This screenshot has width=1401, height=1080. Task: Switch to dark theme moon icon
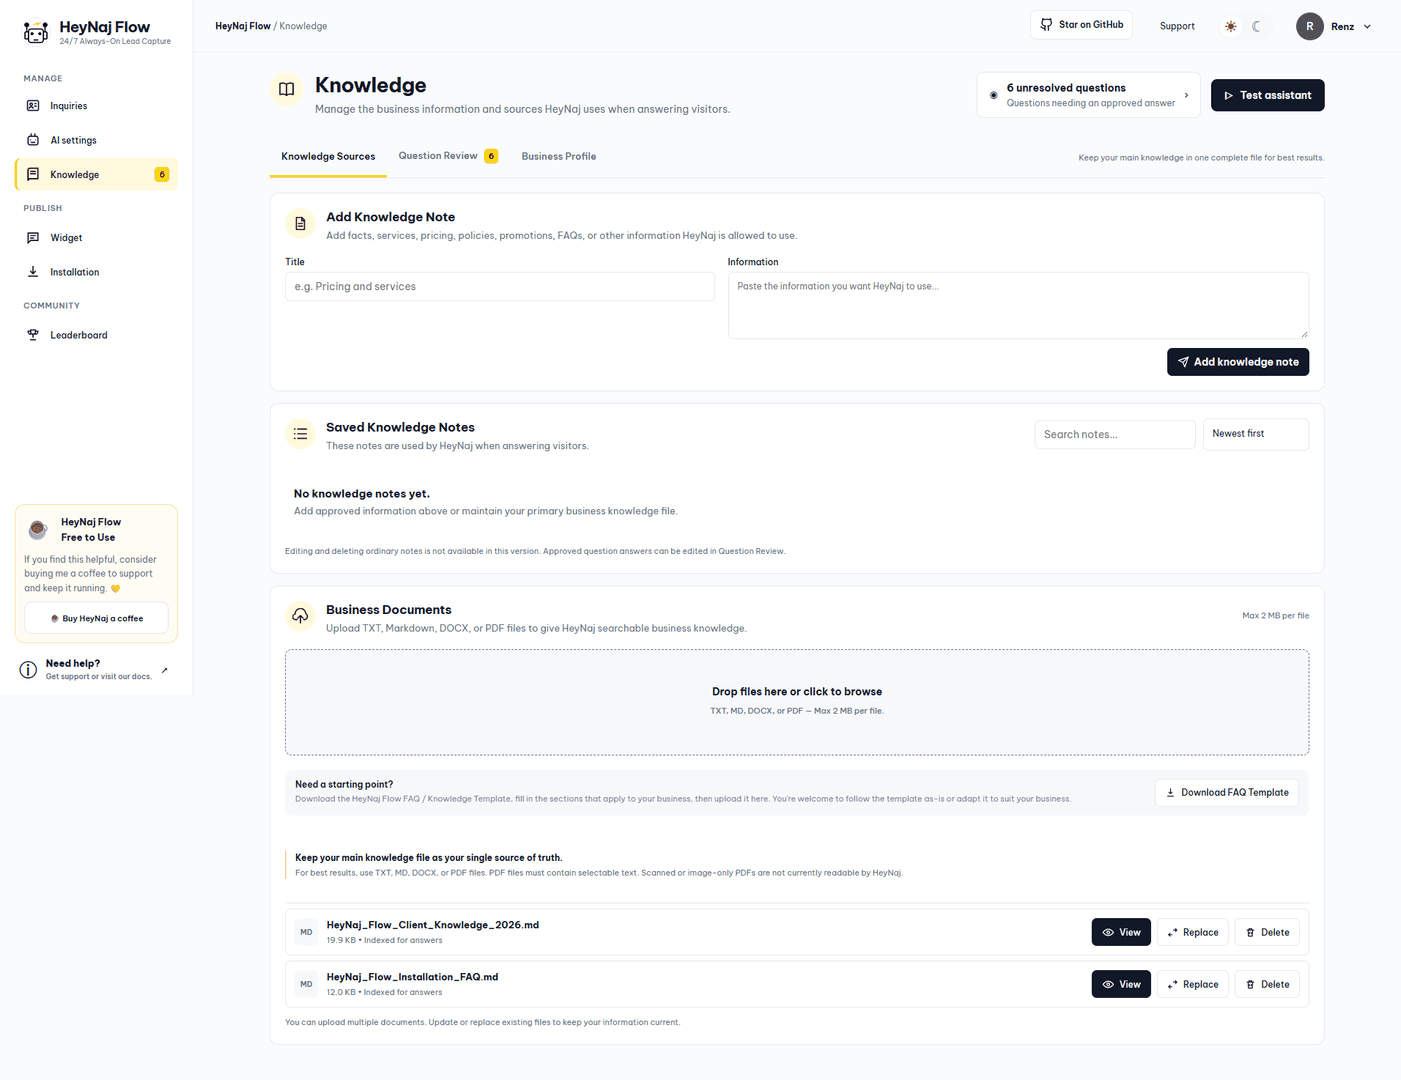pos(1257,26)
